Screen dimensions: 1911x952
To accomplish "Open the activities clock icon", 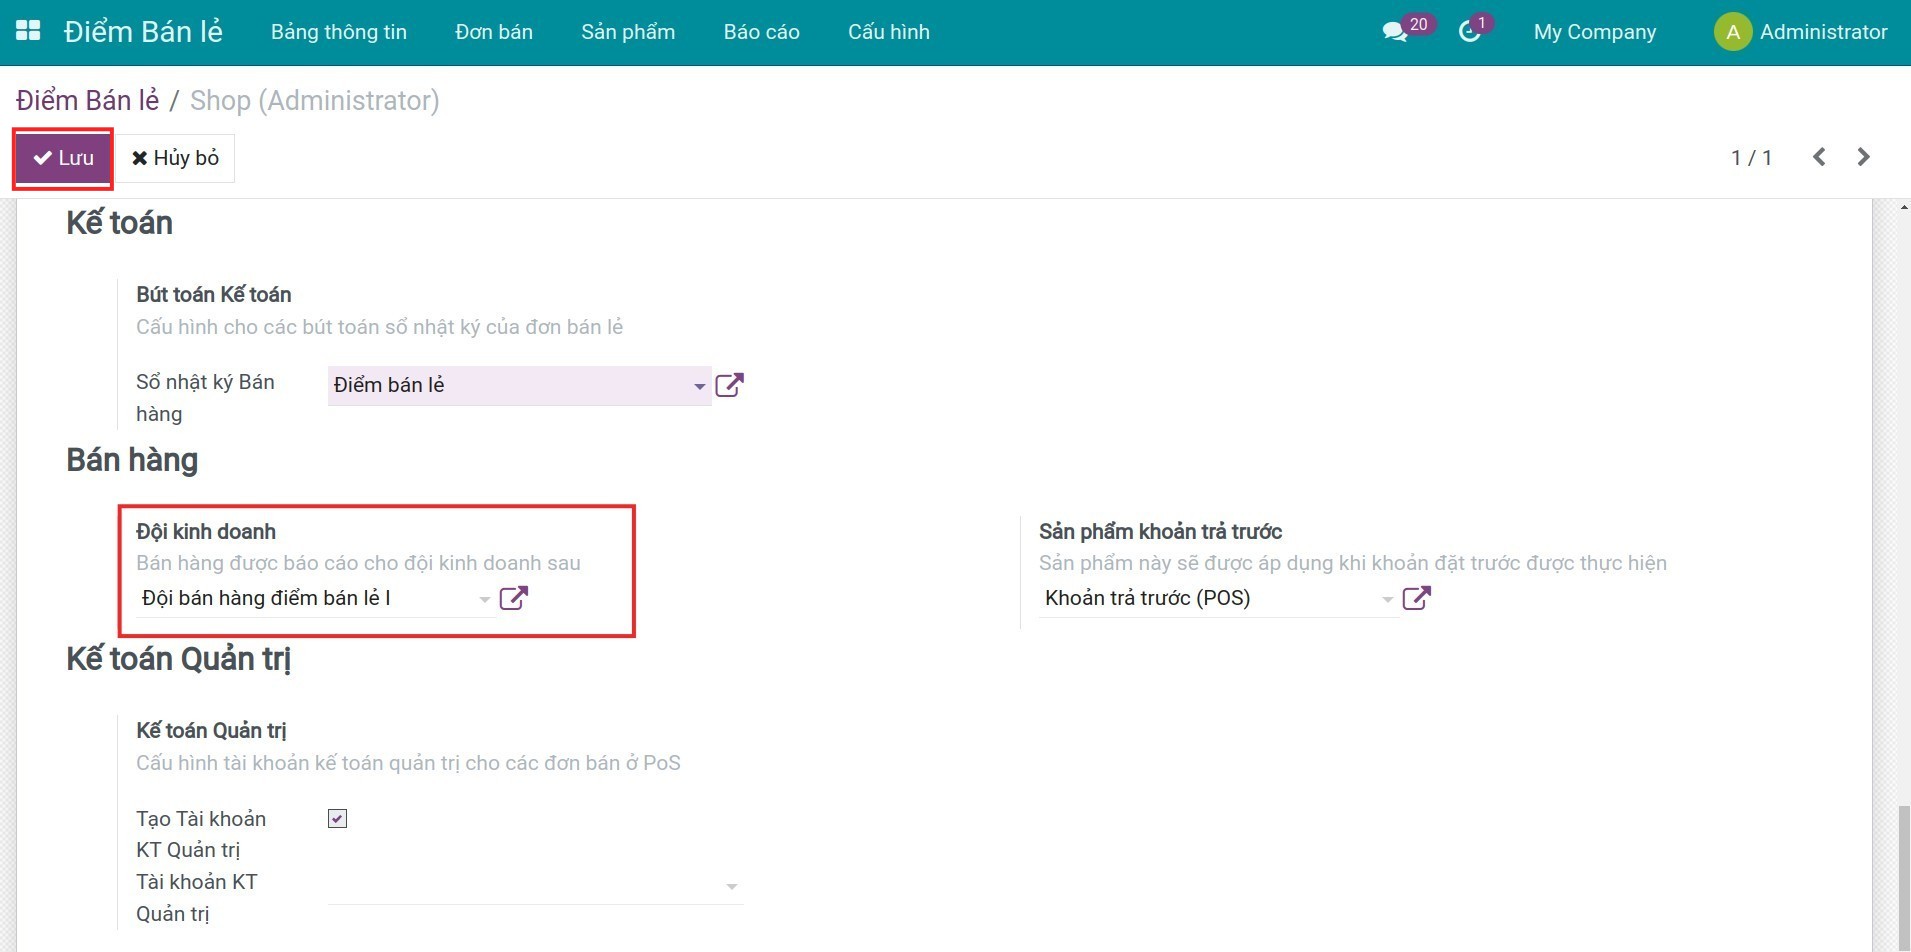I will [x=1469, y=32].
